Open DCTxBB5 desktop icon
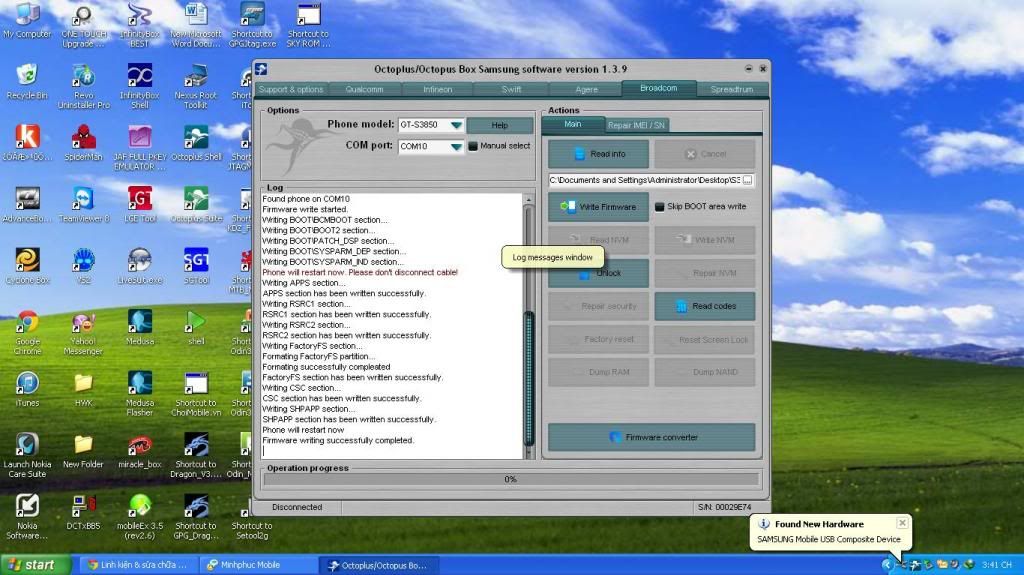 tap(83, 512)
